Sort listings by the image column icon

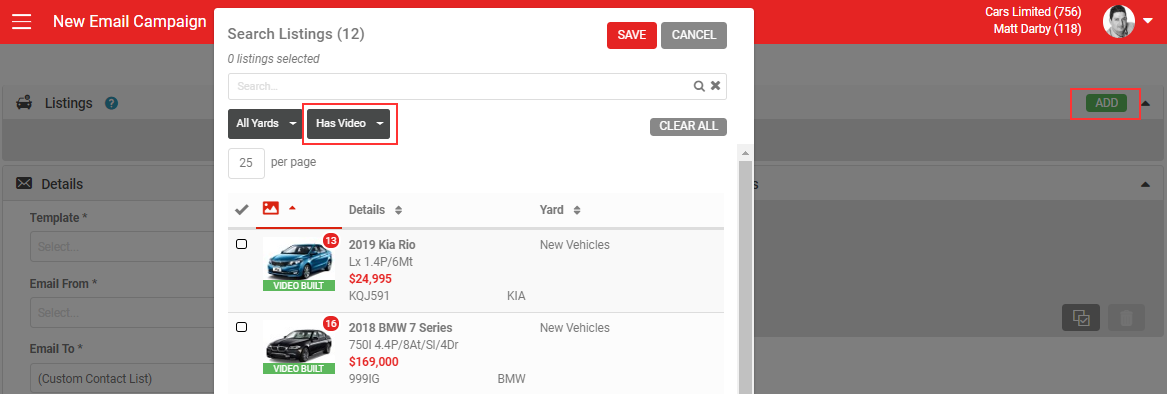271,209
